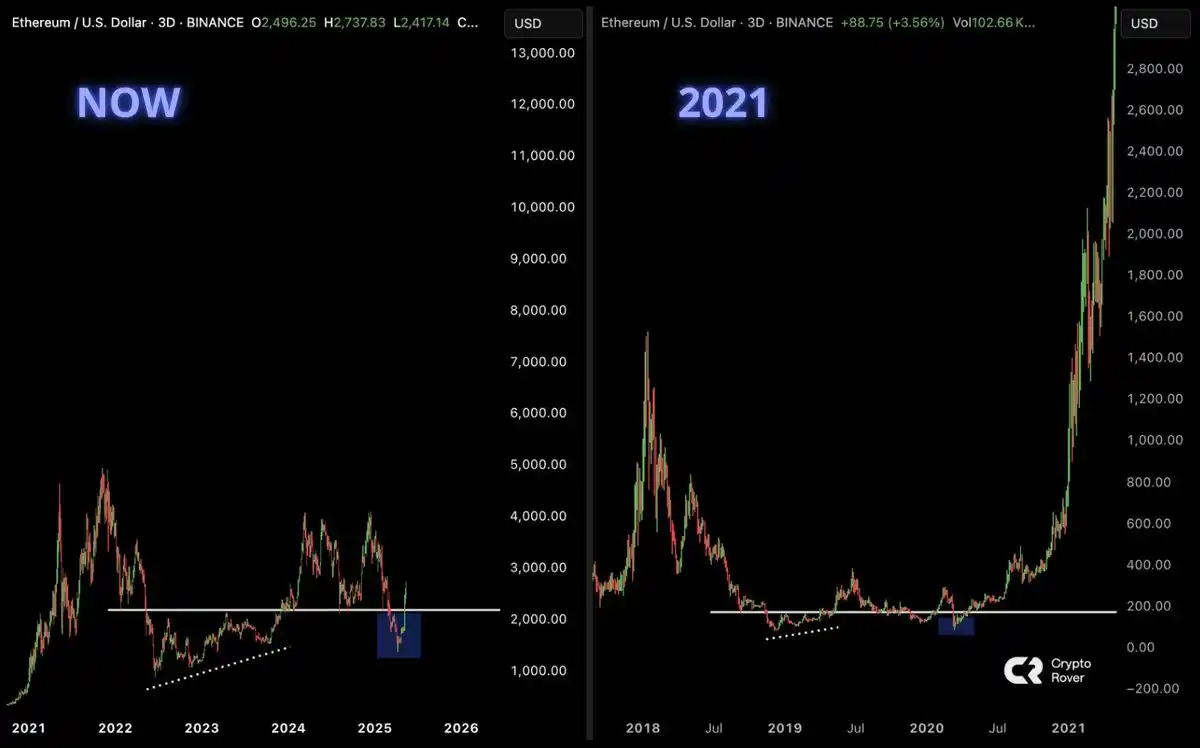The width and height of the screenshot is (1200, 748).
Task: Click the 2022 year label on the time axis
Action: tap(114, 727)
